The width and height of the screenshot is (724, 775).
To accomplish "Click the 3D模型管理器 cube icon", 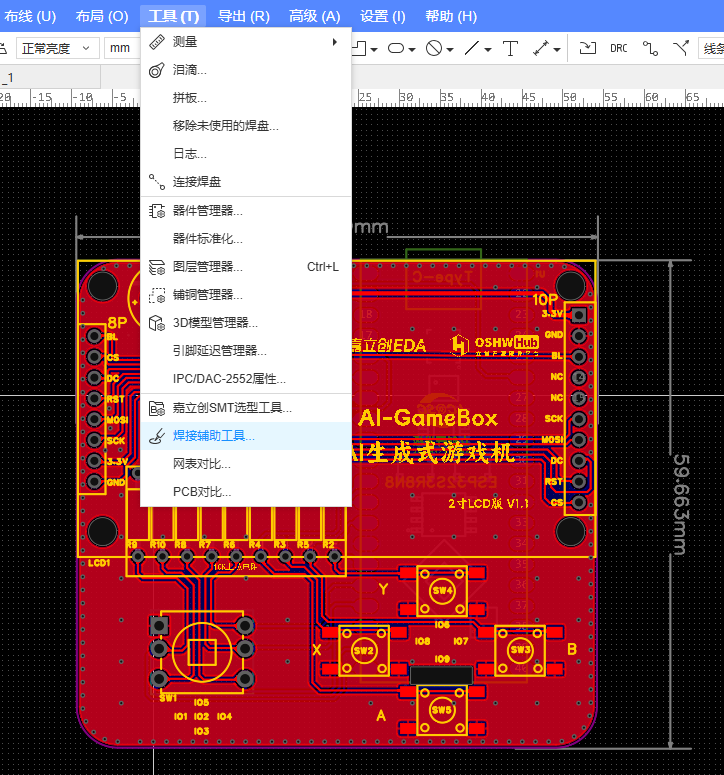I will [x=157, y=323].
